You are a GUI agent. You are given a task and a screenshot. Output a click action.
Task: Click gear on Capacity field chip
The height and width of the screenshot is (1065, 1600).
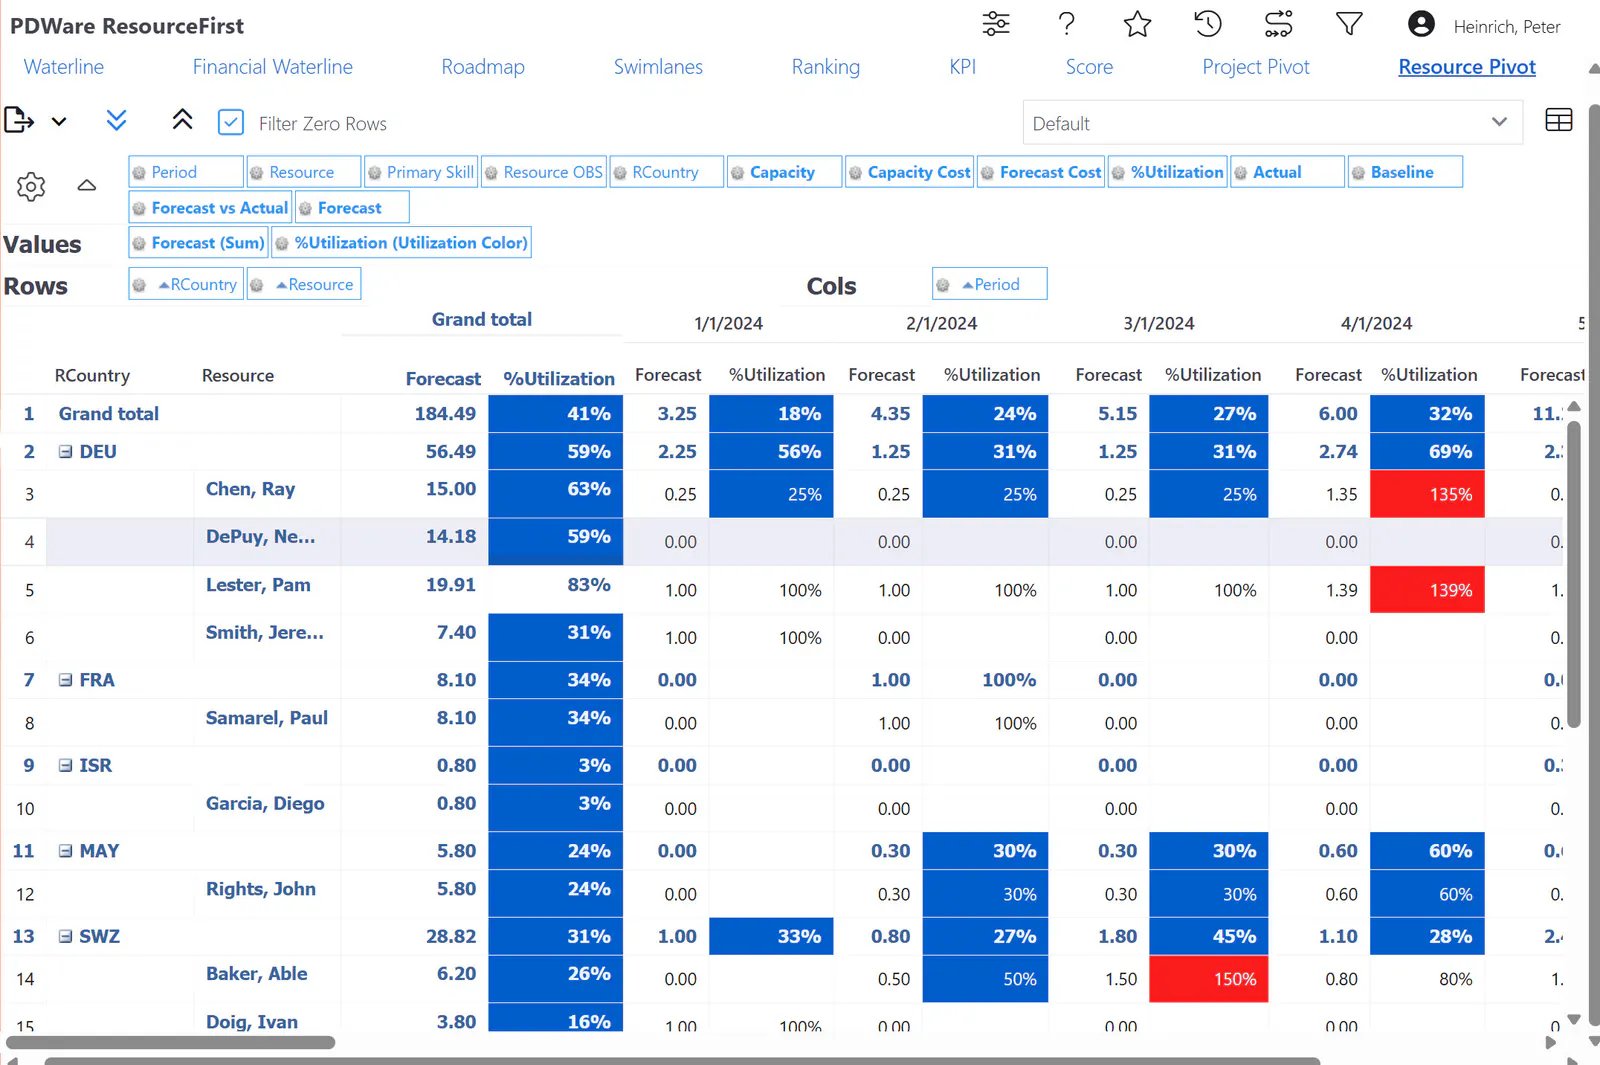738,173
